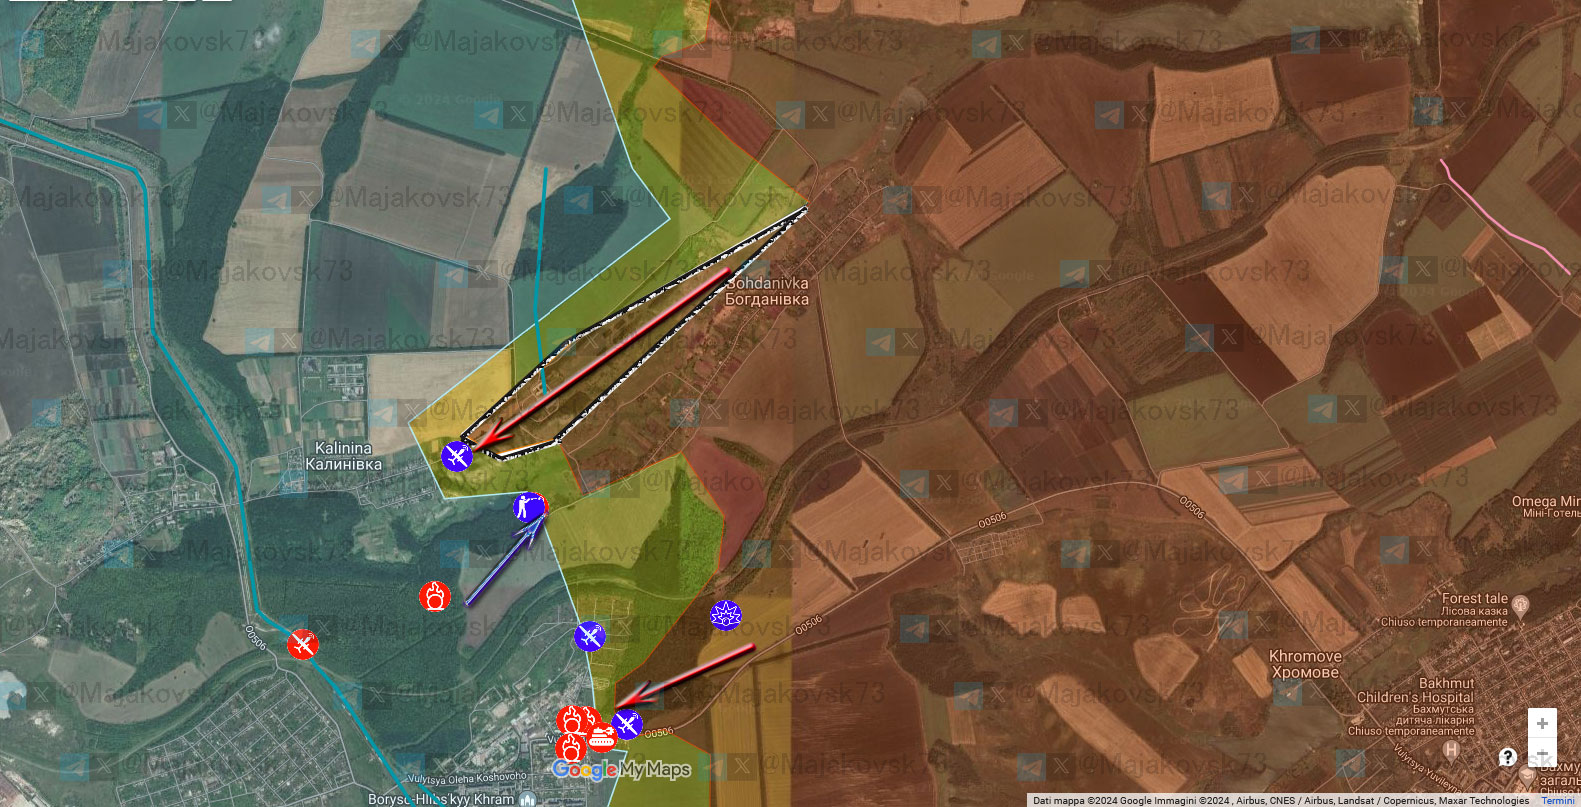Click the Bohdanivka place label
The width and height of the screenshot is (1581, 807).
pos(766,291)
